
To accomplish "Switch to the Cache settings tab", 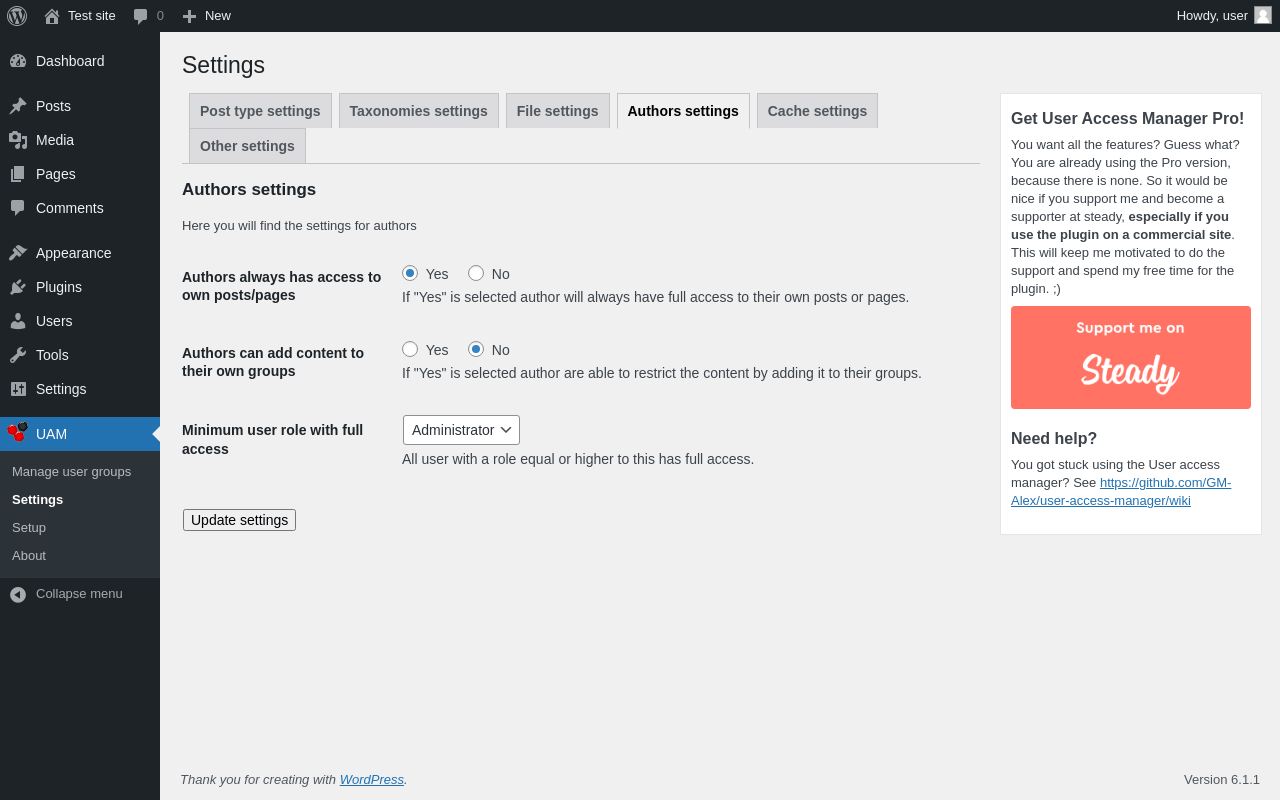I will [x=817, y=111].
